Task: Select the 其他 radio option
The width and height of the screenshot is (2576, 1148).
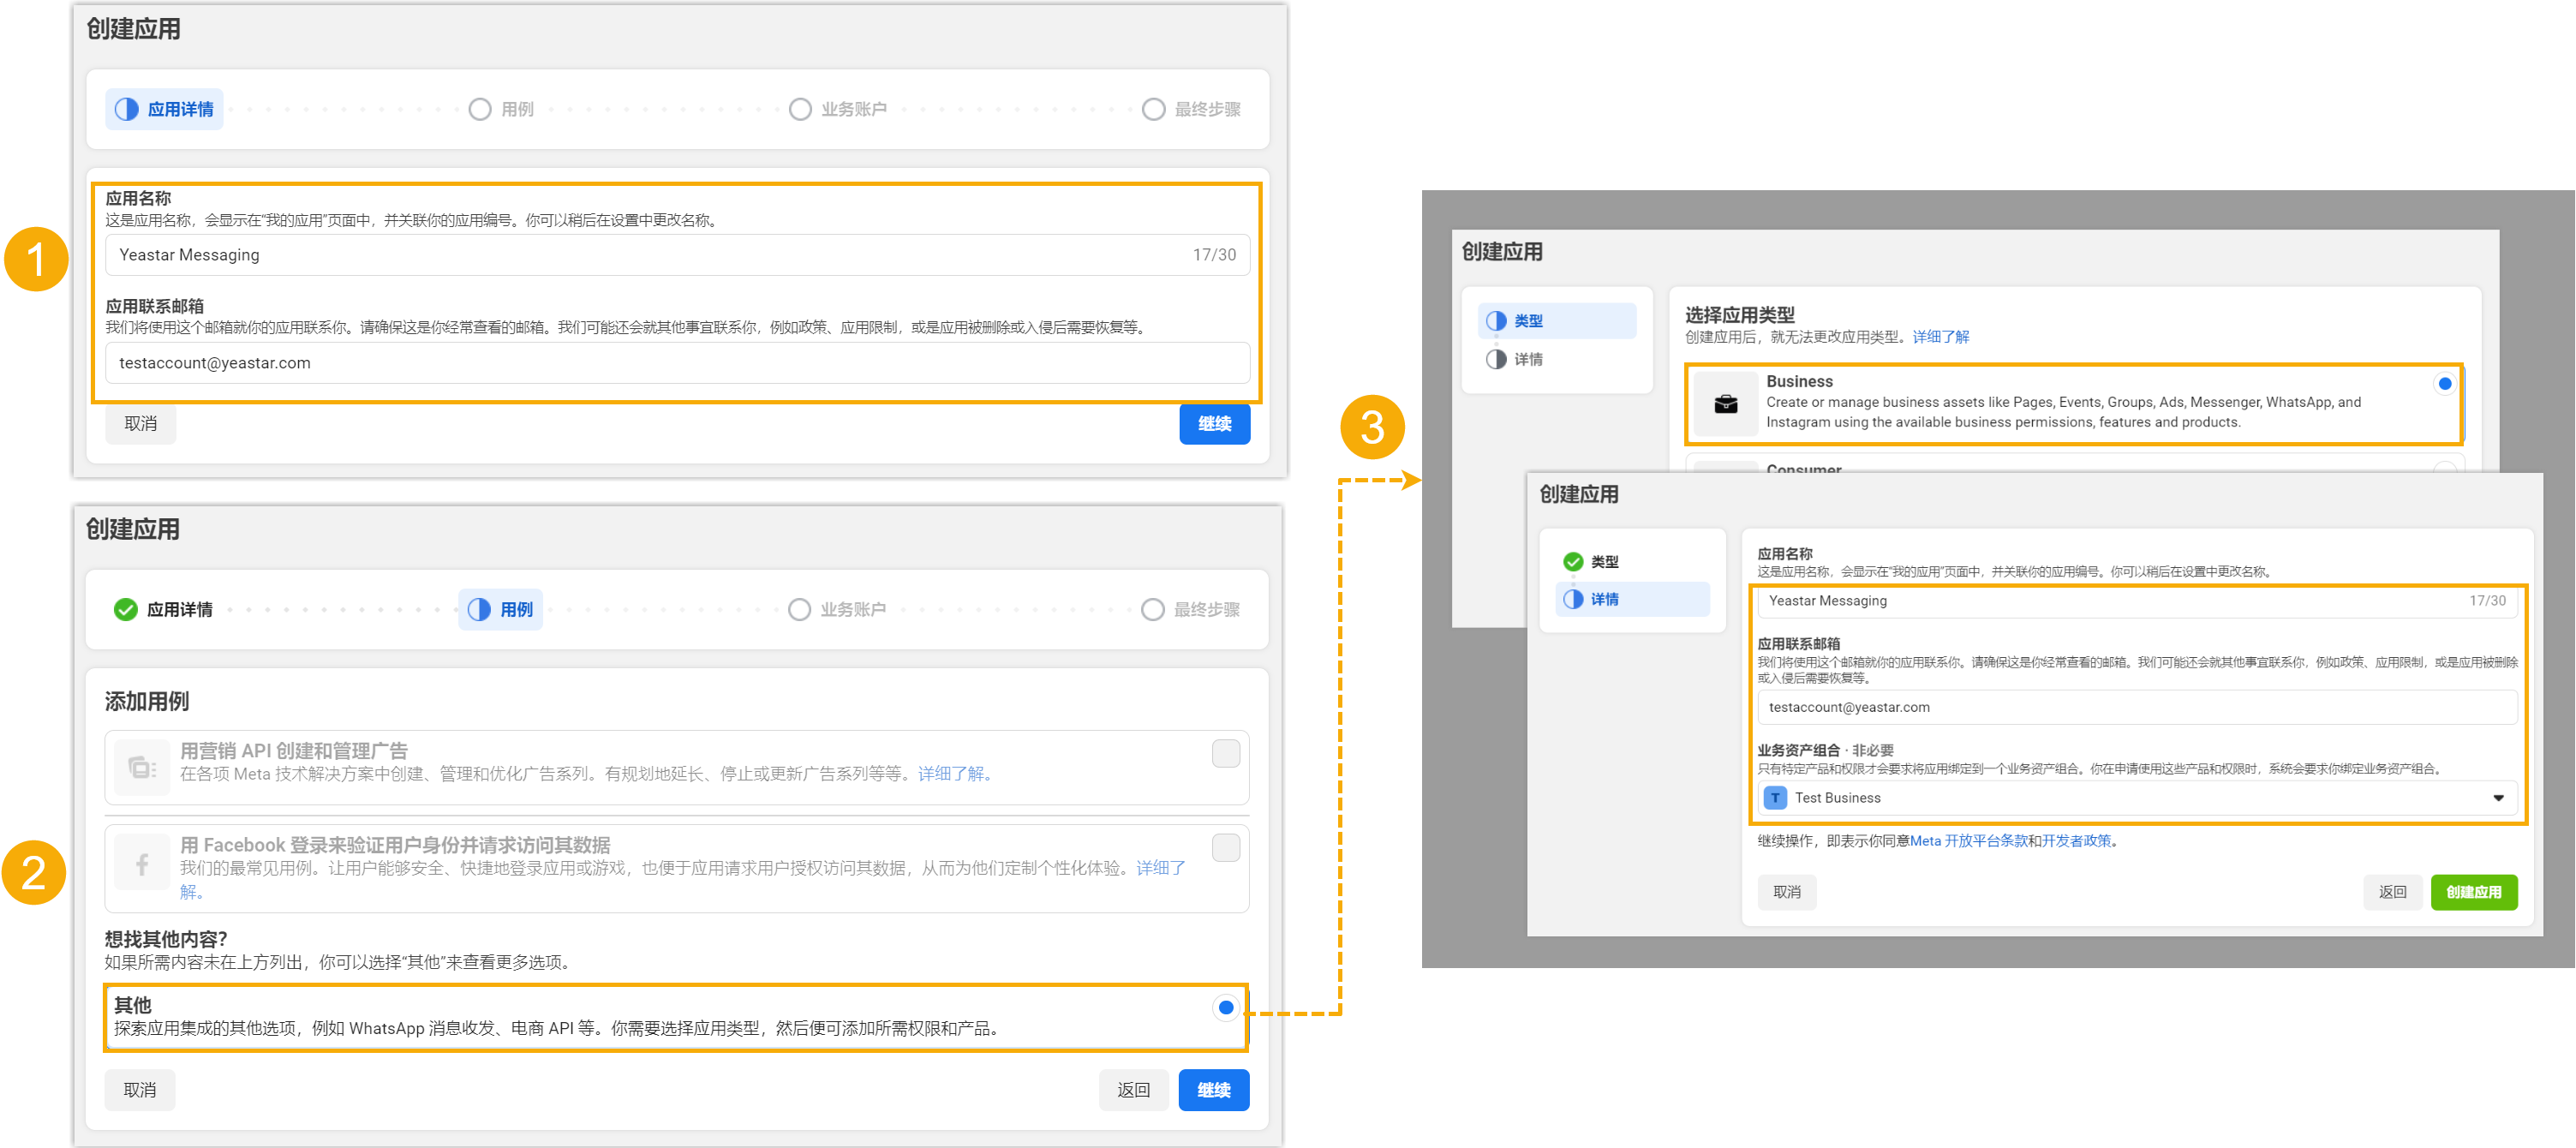Action: click(x=1225, y=1007)
